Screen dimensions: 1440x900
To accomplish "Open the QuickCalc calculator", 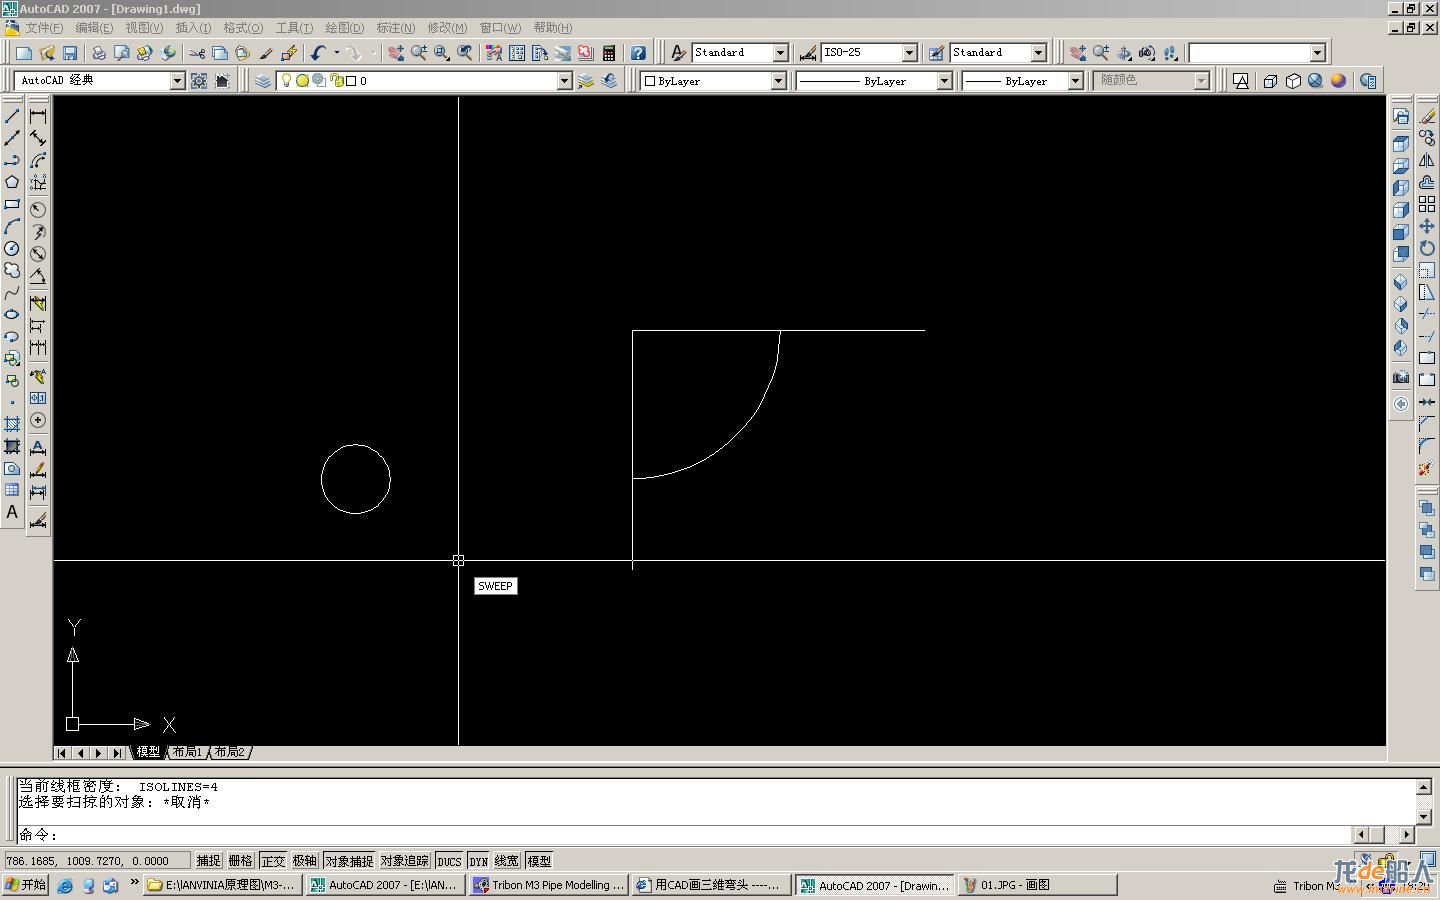I will coord(608,53).
